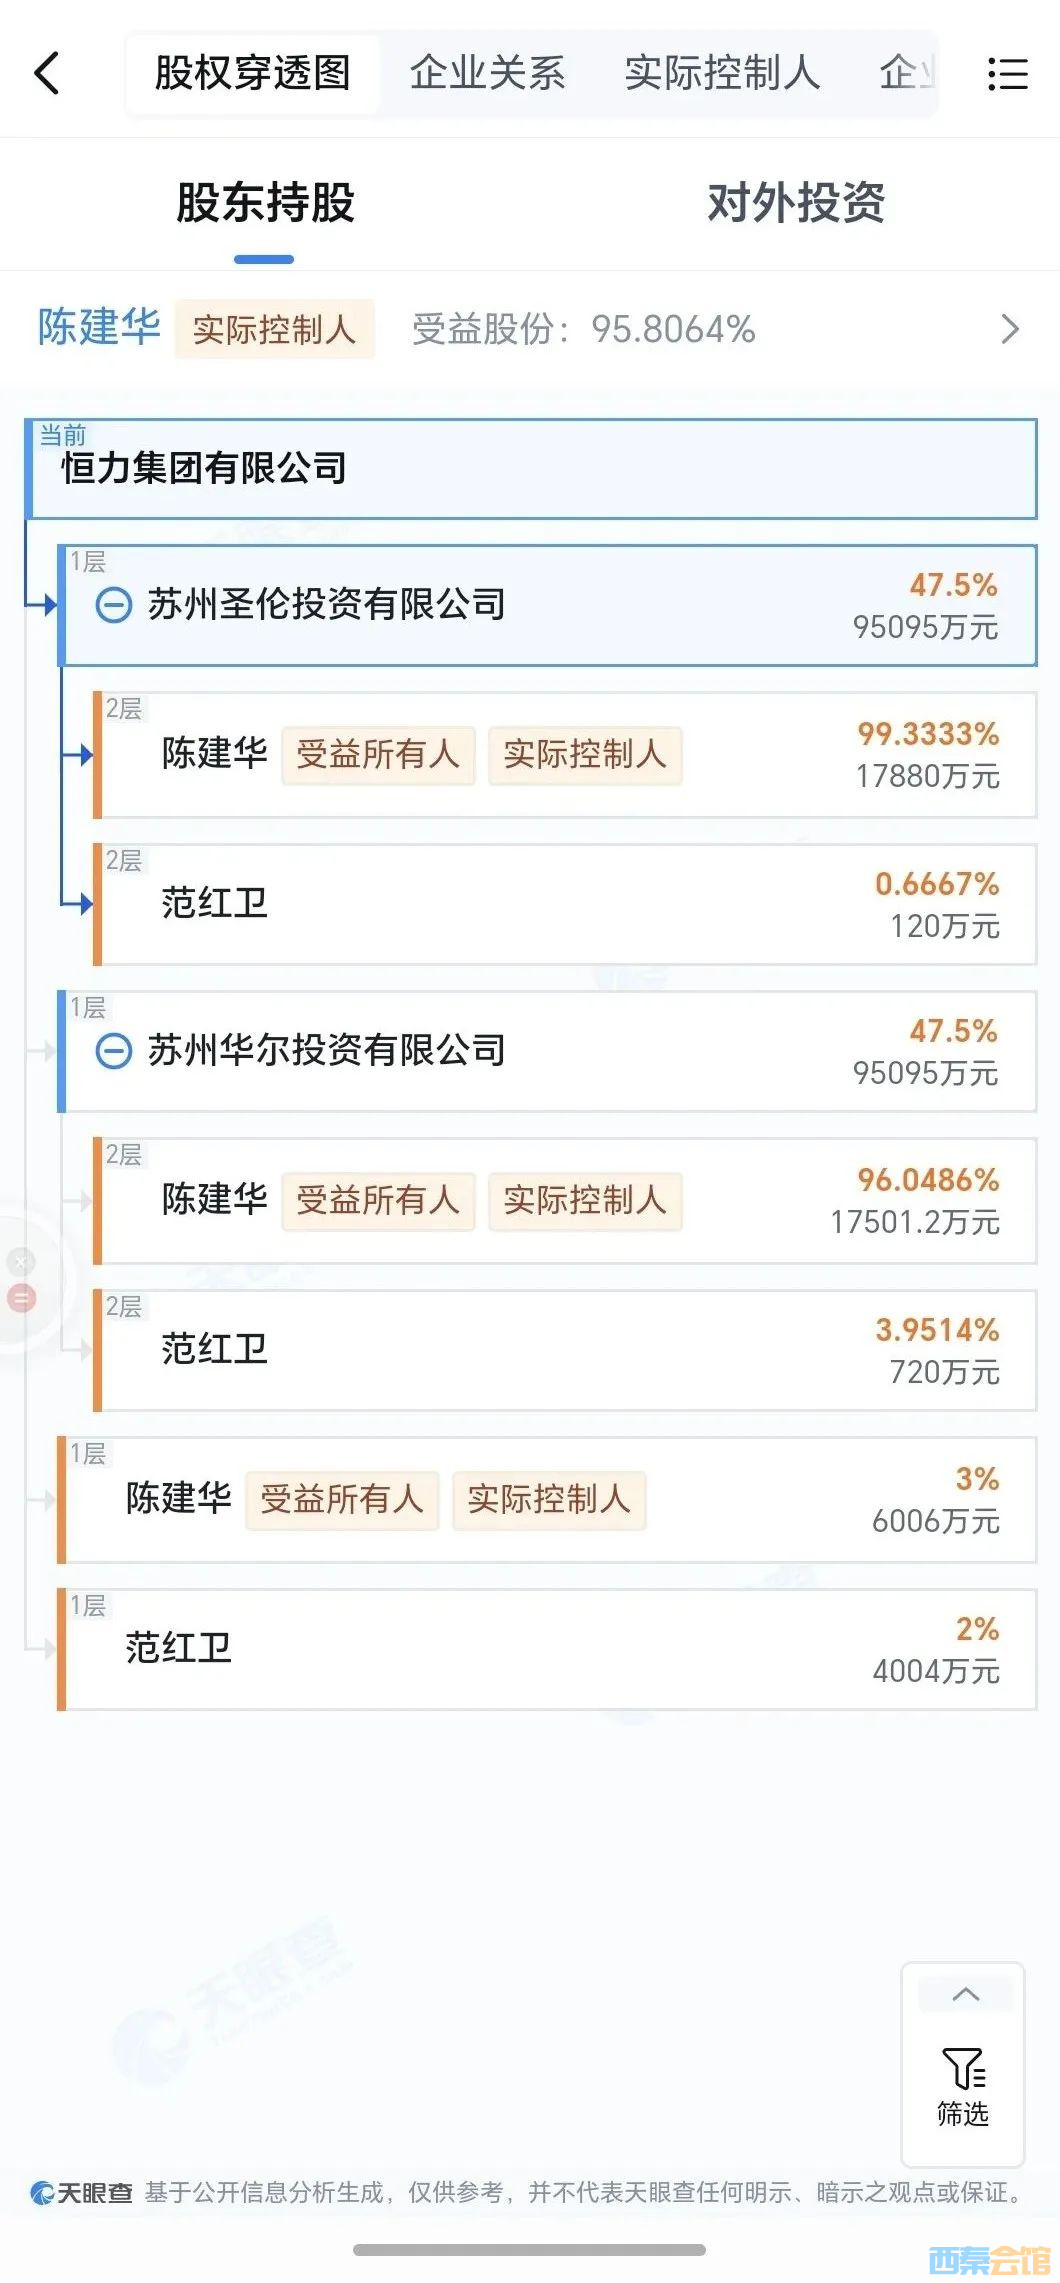Open 陈建华 beneficiary details chevron
Screen dimensions: 1060x2283
pos(1010,329)
